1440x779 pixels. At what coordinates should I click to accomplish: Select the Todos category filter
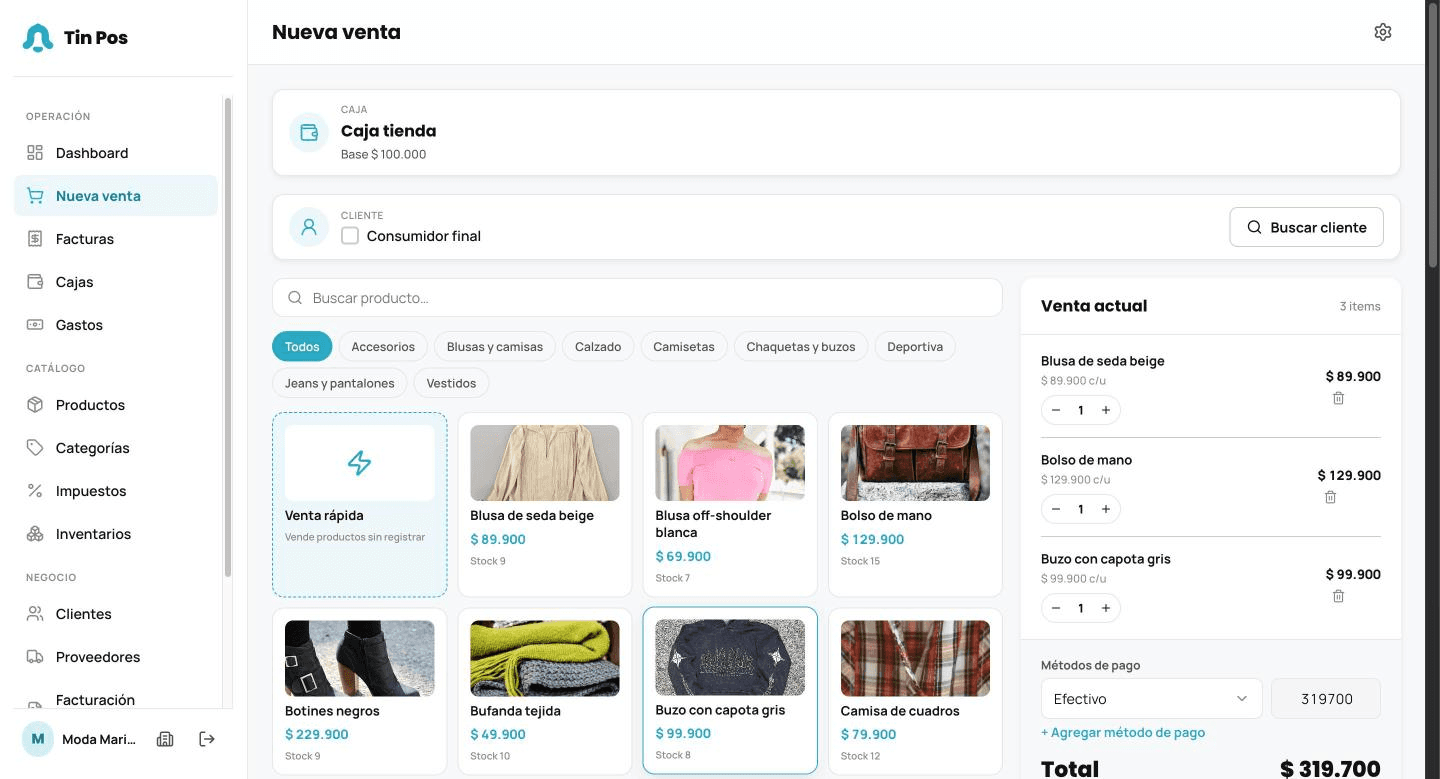click(302, 347)
